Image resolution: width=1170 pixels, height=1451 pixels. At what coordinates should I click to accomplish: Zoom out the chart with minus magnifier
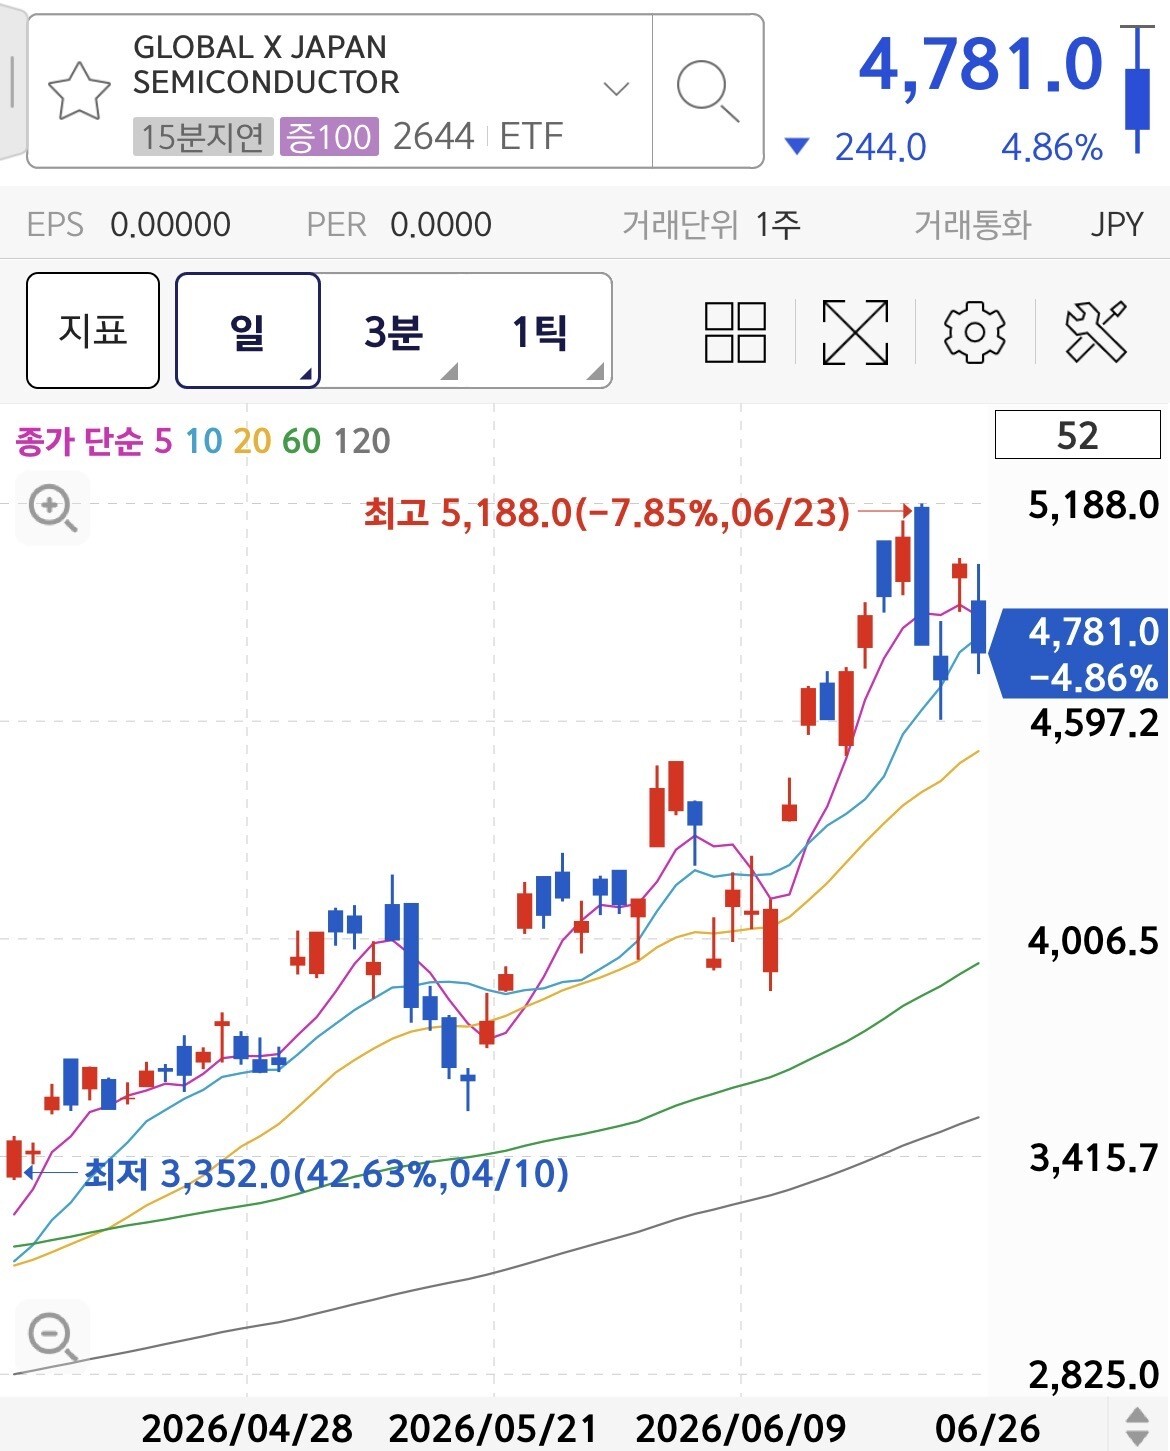pos(53,1336)
